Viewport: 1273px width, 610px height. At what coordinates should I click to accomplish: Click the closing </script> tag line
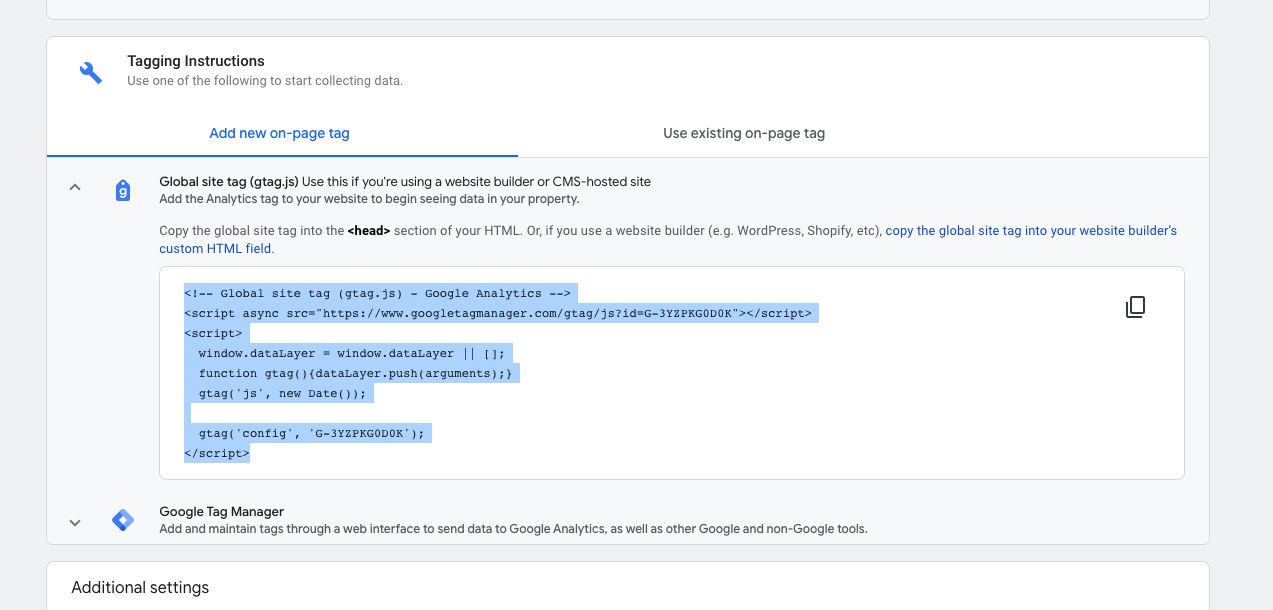pos(217,453)
